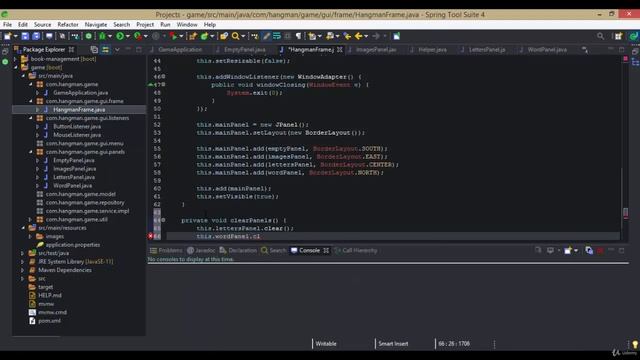The image size is (640, 360).
Task: Switch to the EmptyPanel.java editor tab
Action: click(244, 49)
